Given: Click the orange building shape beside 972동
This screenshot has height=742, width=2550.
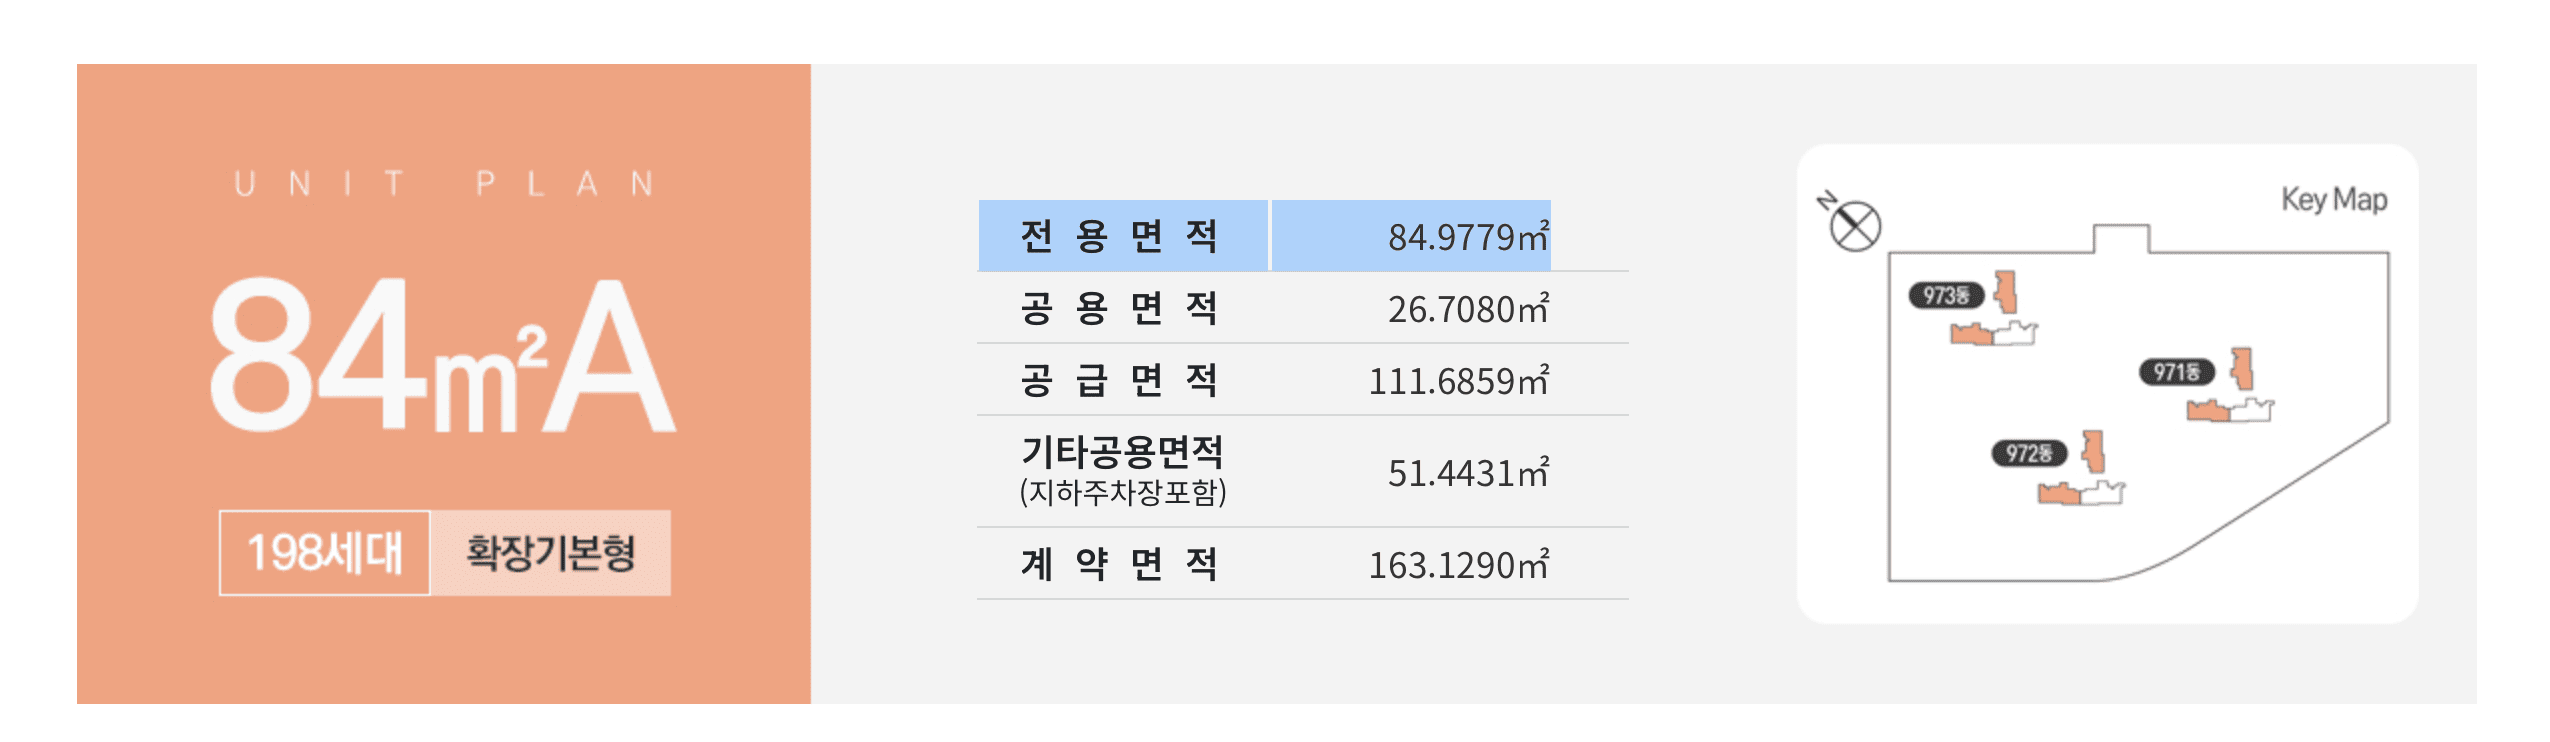Looking at the screenshot, I should [x=2093, y=451].
